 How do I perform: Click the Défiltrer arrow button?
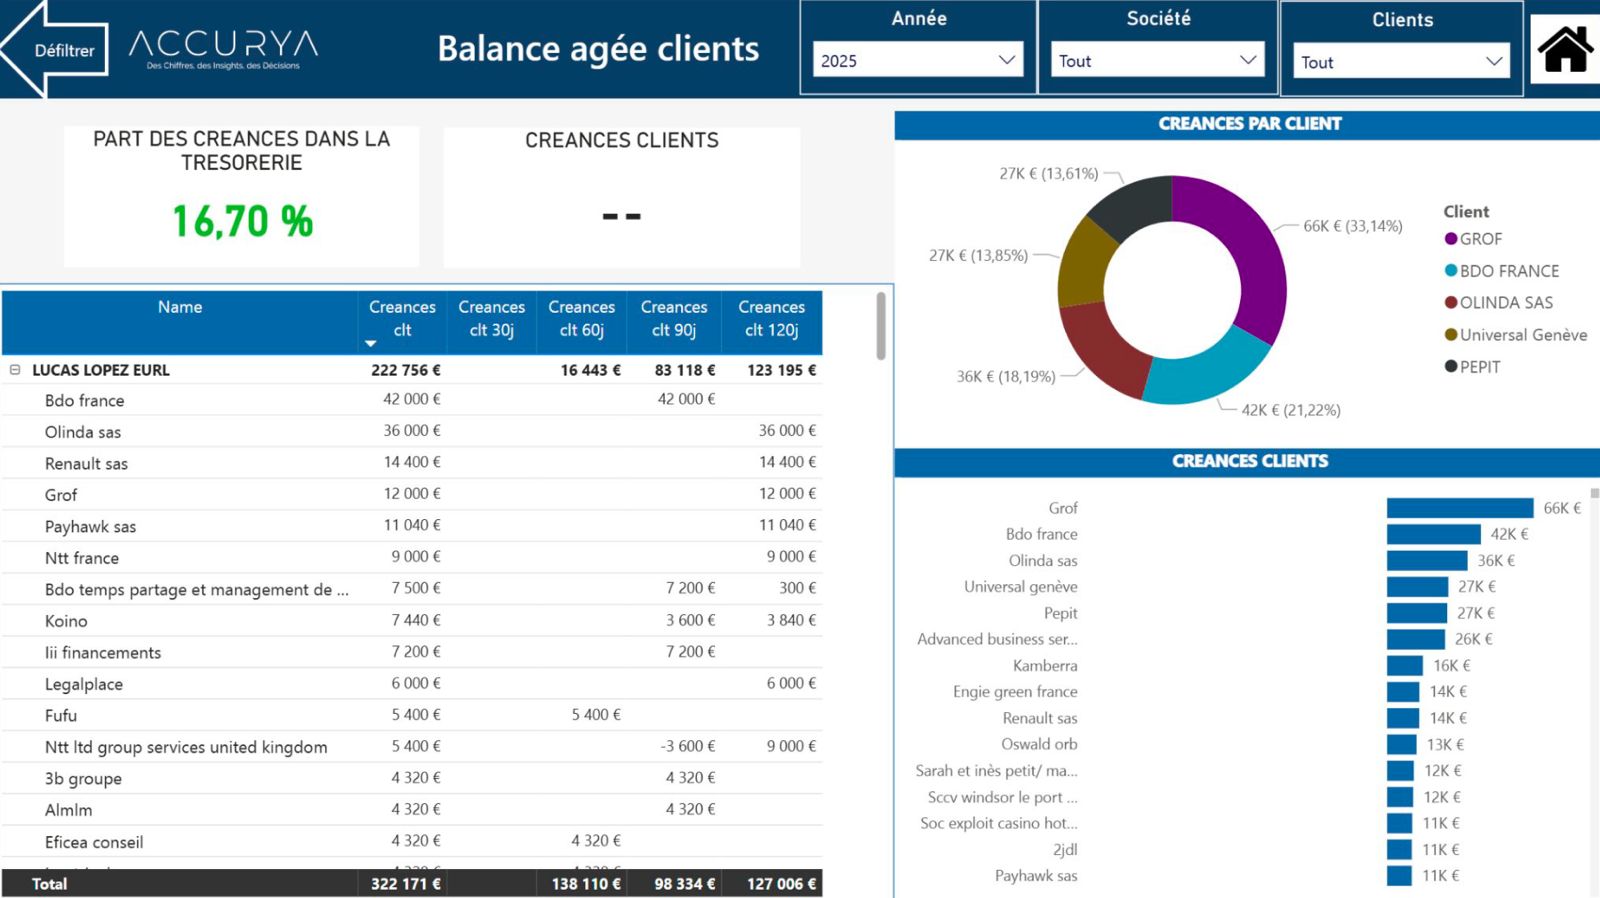click(55, 49)
